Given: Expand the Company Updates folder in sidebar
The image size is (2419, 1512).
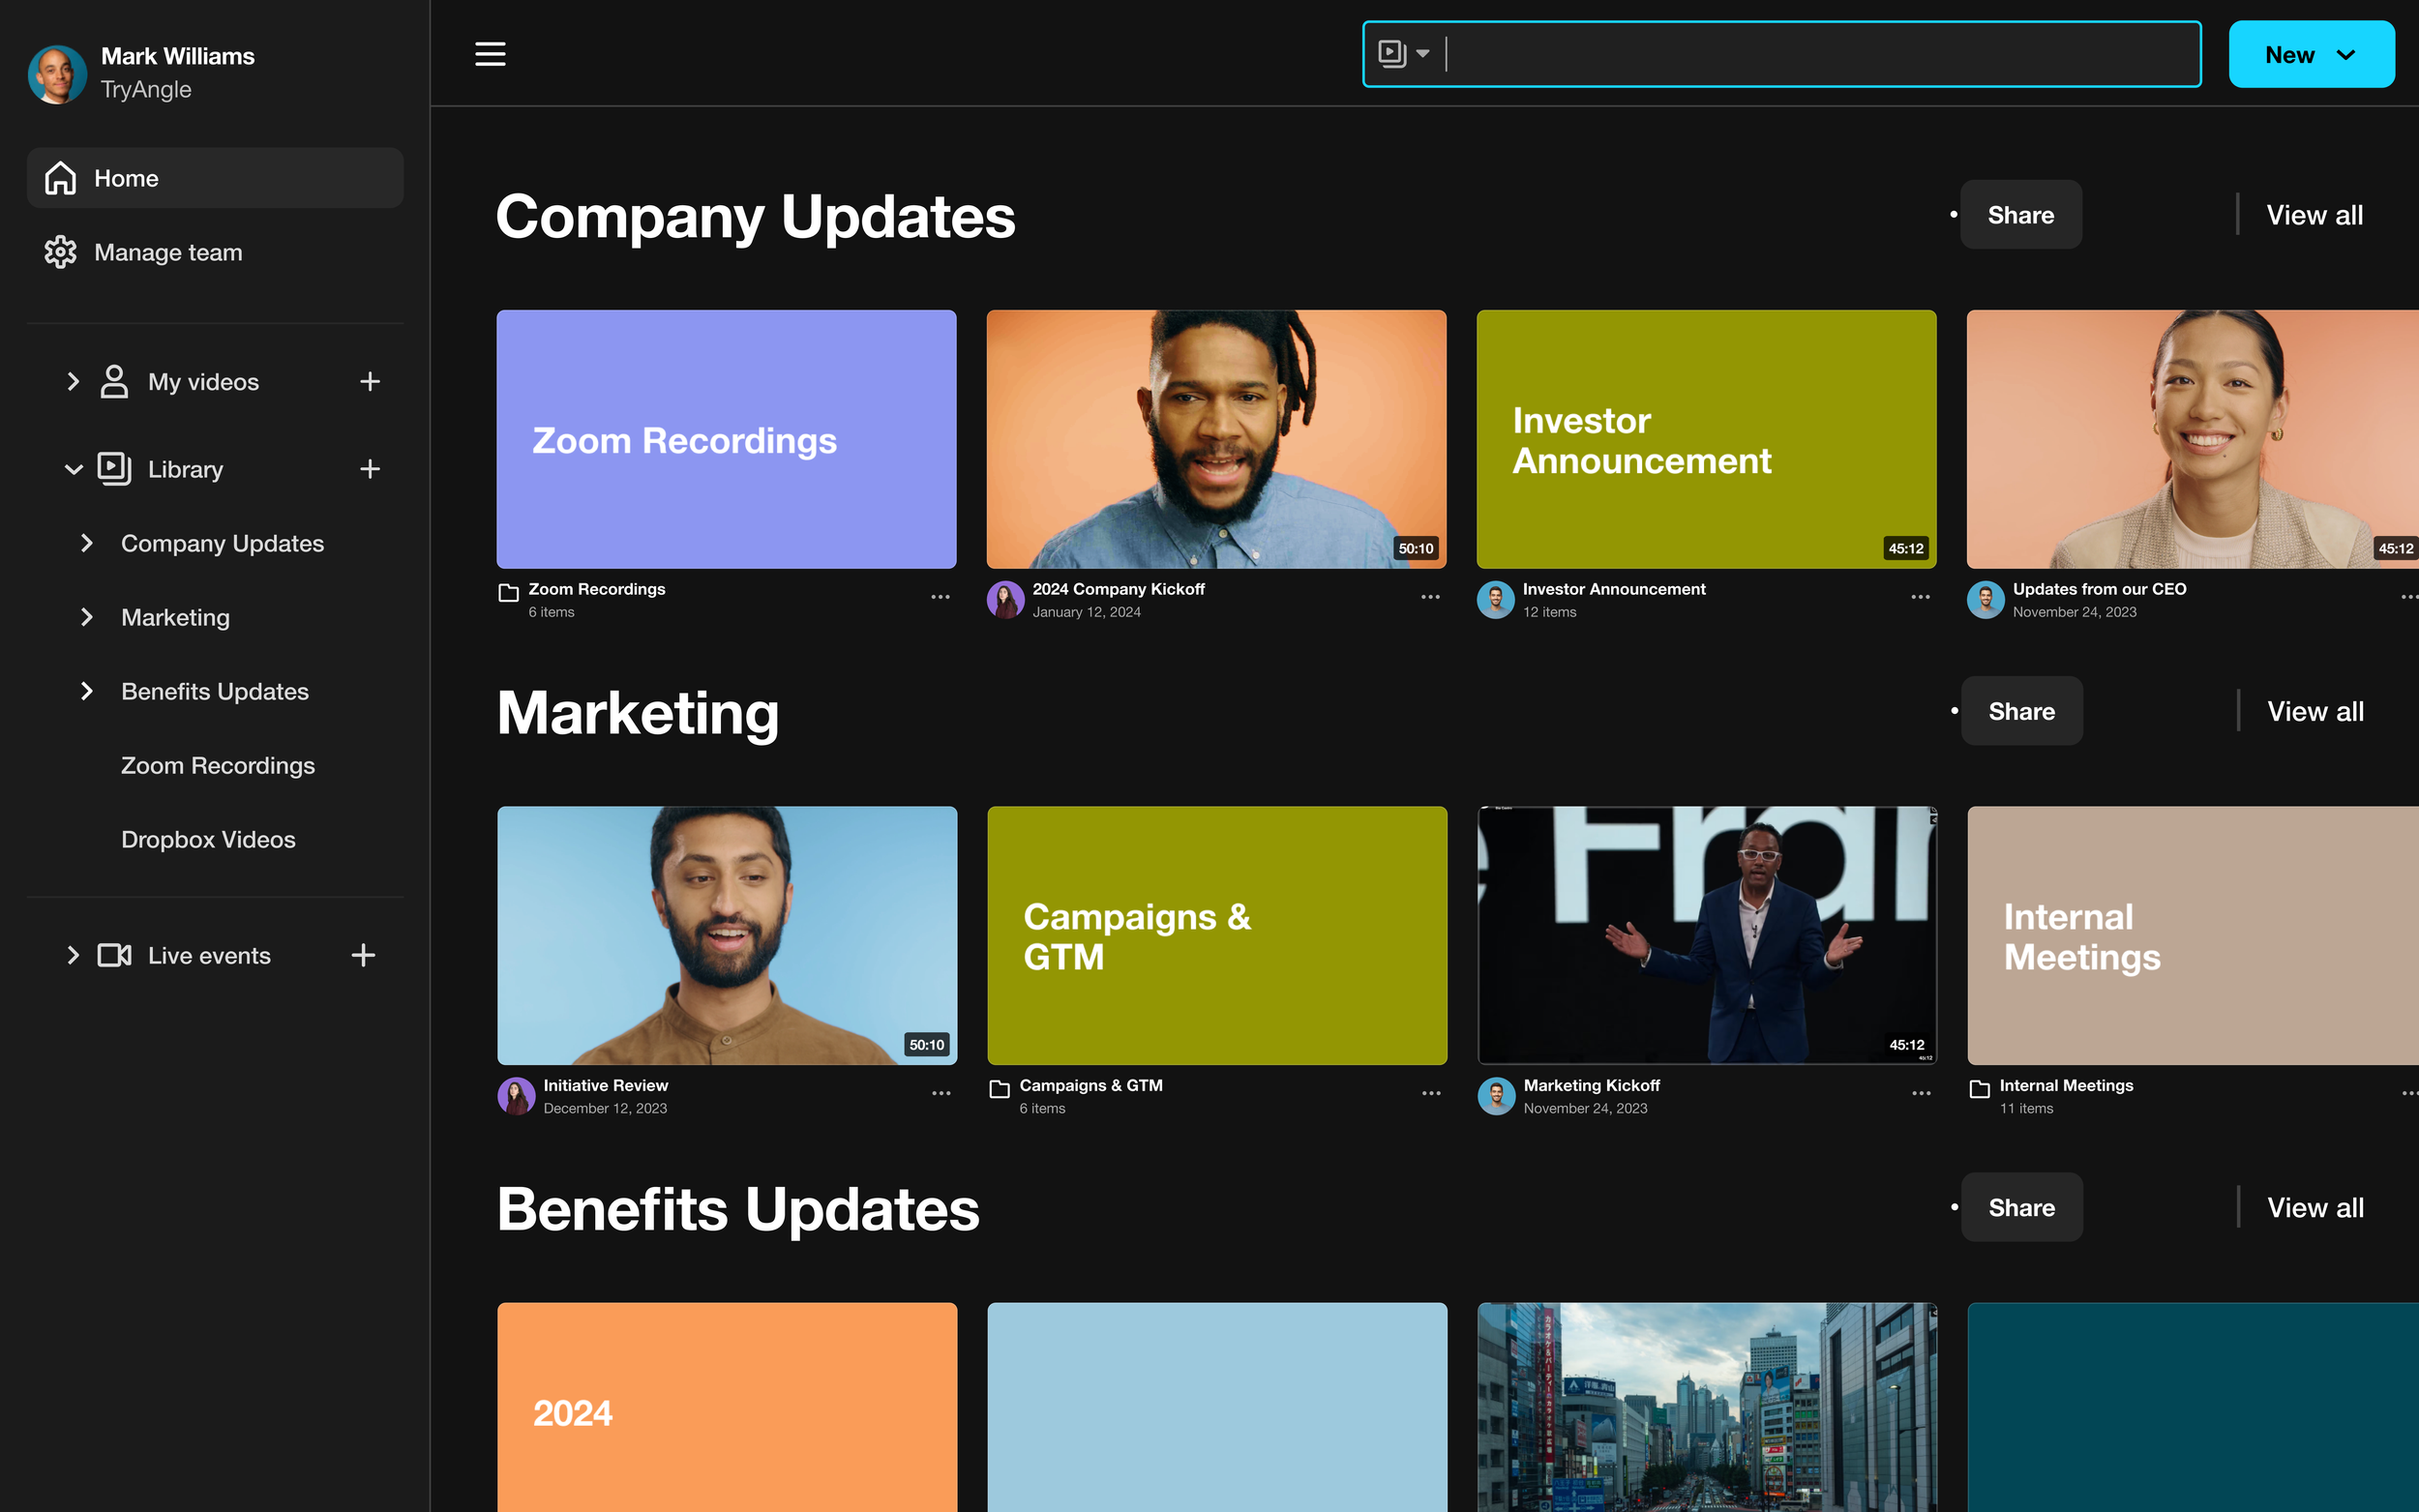Looking at the screenshot, I should (x=87, y=543).
